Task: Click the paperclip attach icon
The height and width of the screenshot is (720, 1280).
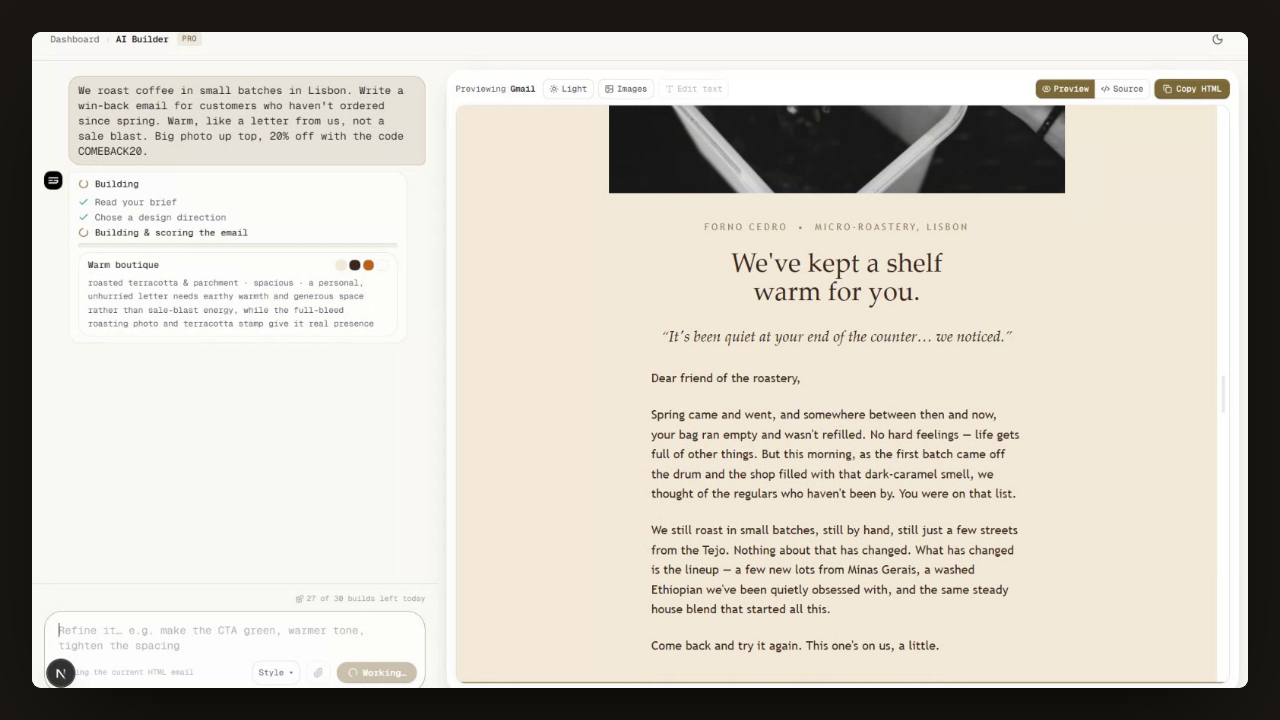Action: pyautogui.click(x=318, y=673)
